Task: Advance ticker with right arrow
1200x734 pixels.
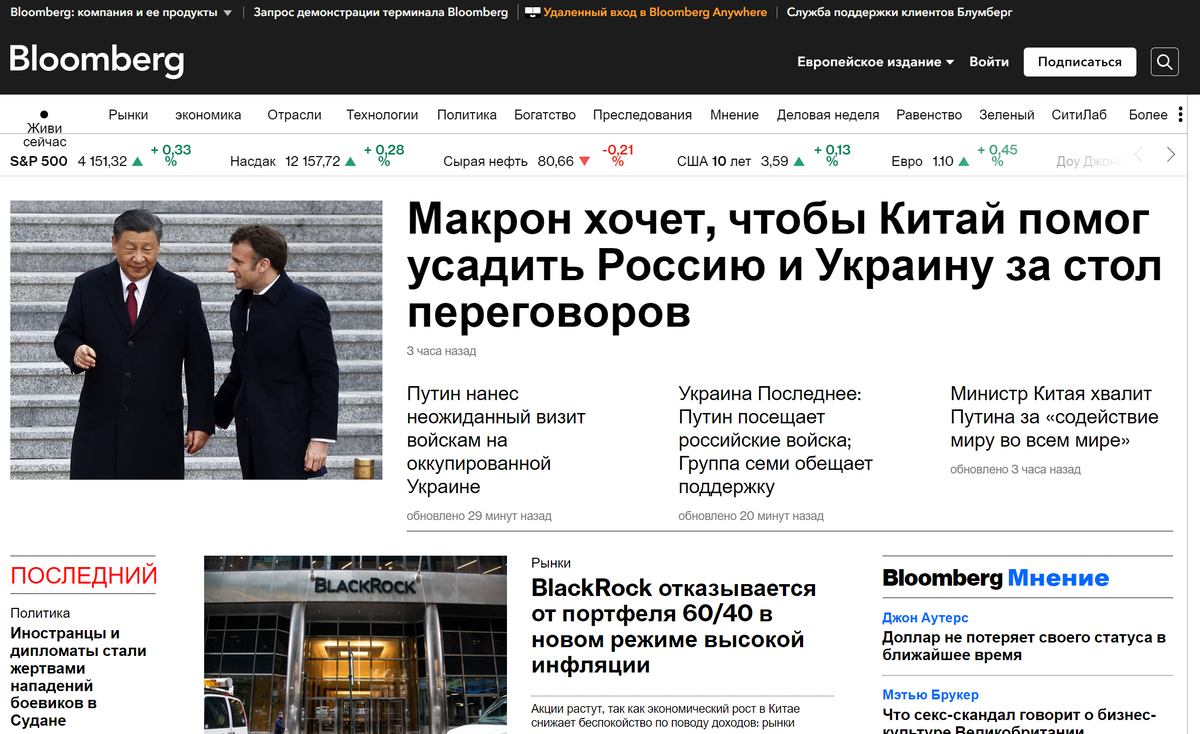Action: pyautogui.click(x=1171, y=155)
